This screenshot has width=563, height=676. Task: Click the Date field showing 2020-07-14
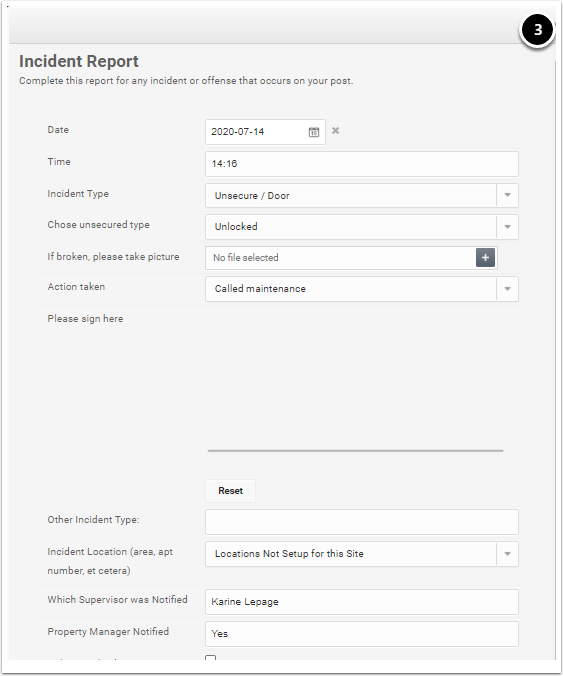[x=265, y=132]
